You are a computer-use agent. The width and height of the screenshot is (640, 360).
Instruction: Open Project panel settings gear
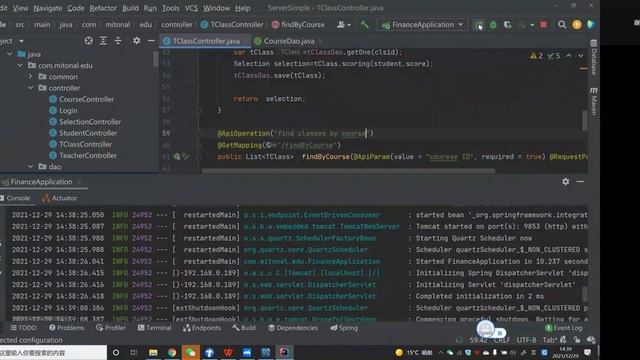point(136,41)
